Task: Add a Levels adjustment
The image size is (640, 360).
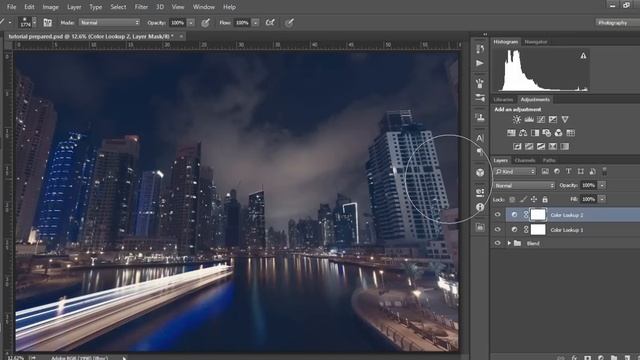Action: 529,120
